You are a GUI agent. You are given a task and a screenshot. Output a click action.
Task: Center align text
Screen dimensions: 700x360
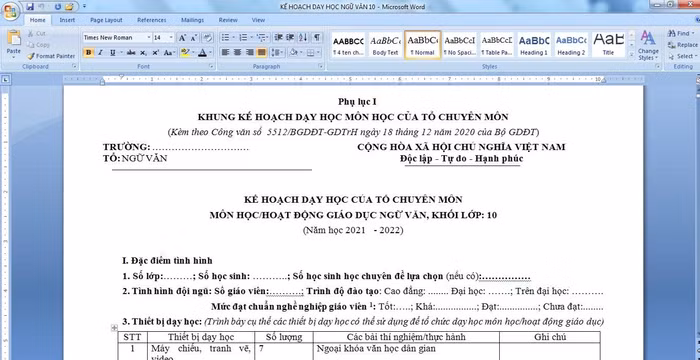(238, 53)
